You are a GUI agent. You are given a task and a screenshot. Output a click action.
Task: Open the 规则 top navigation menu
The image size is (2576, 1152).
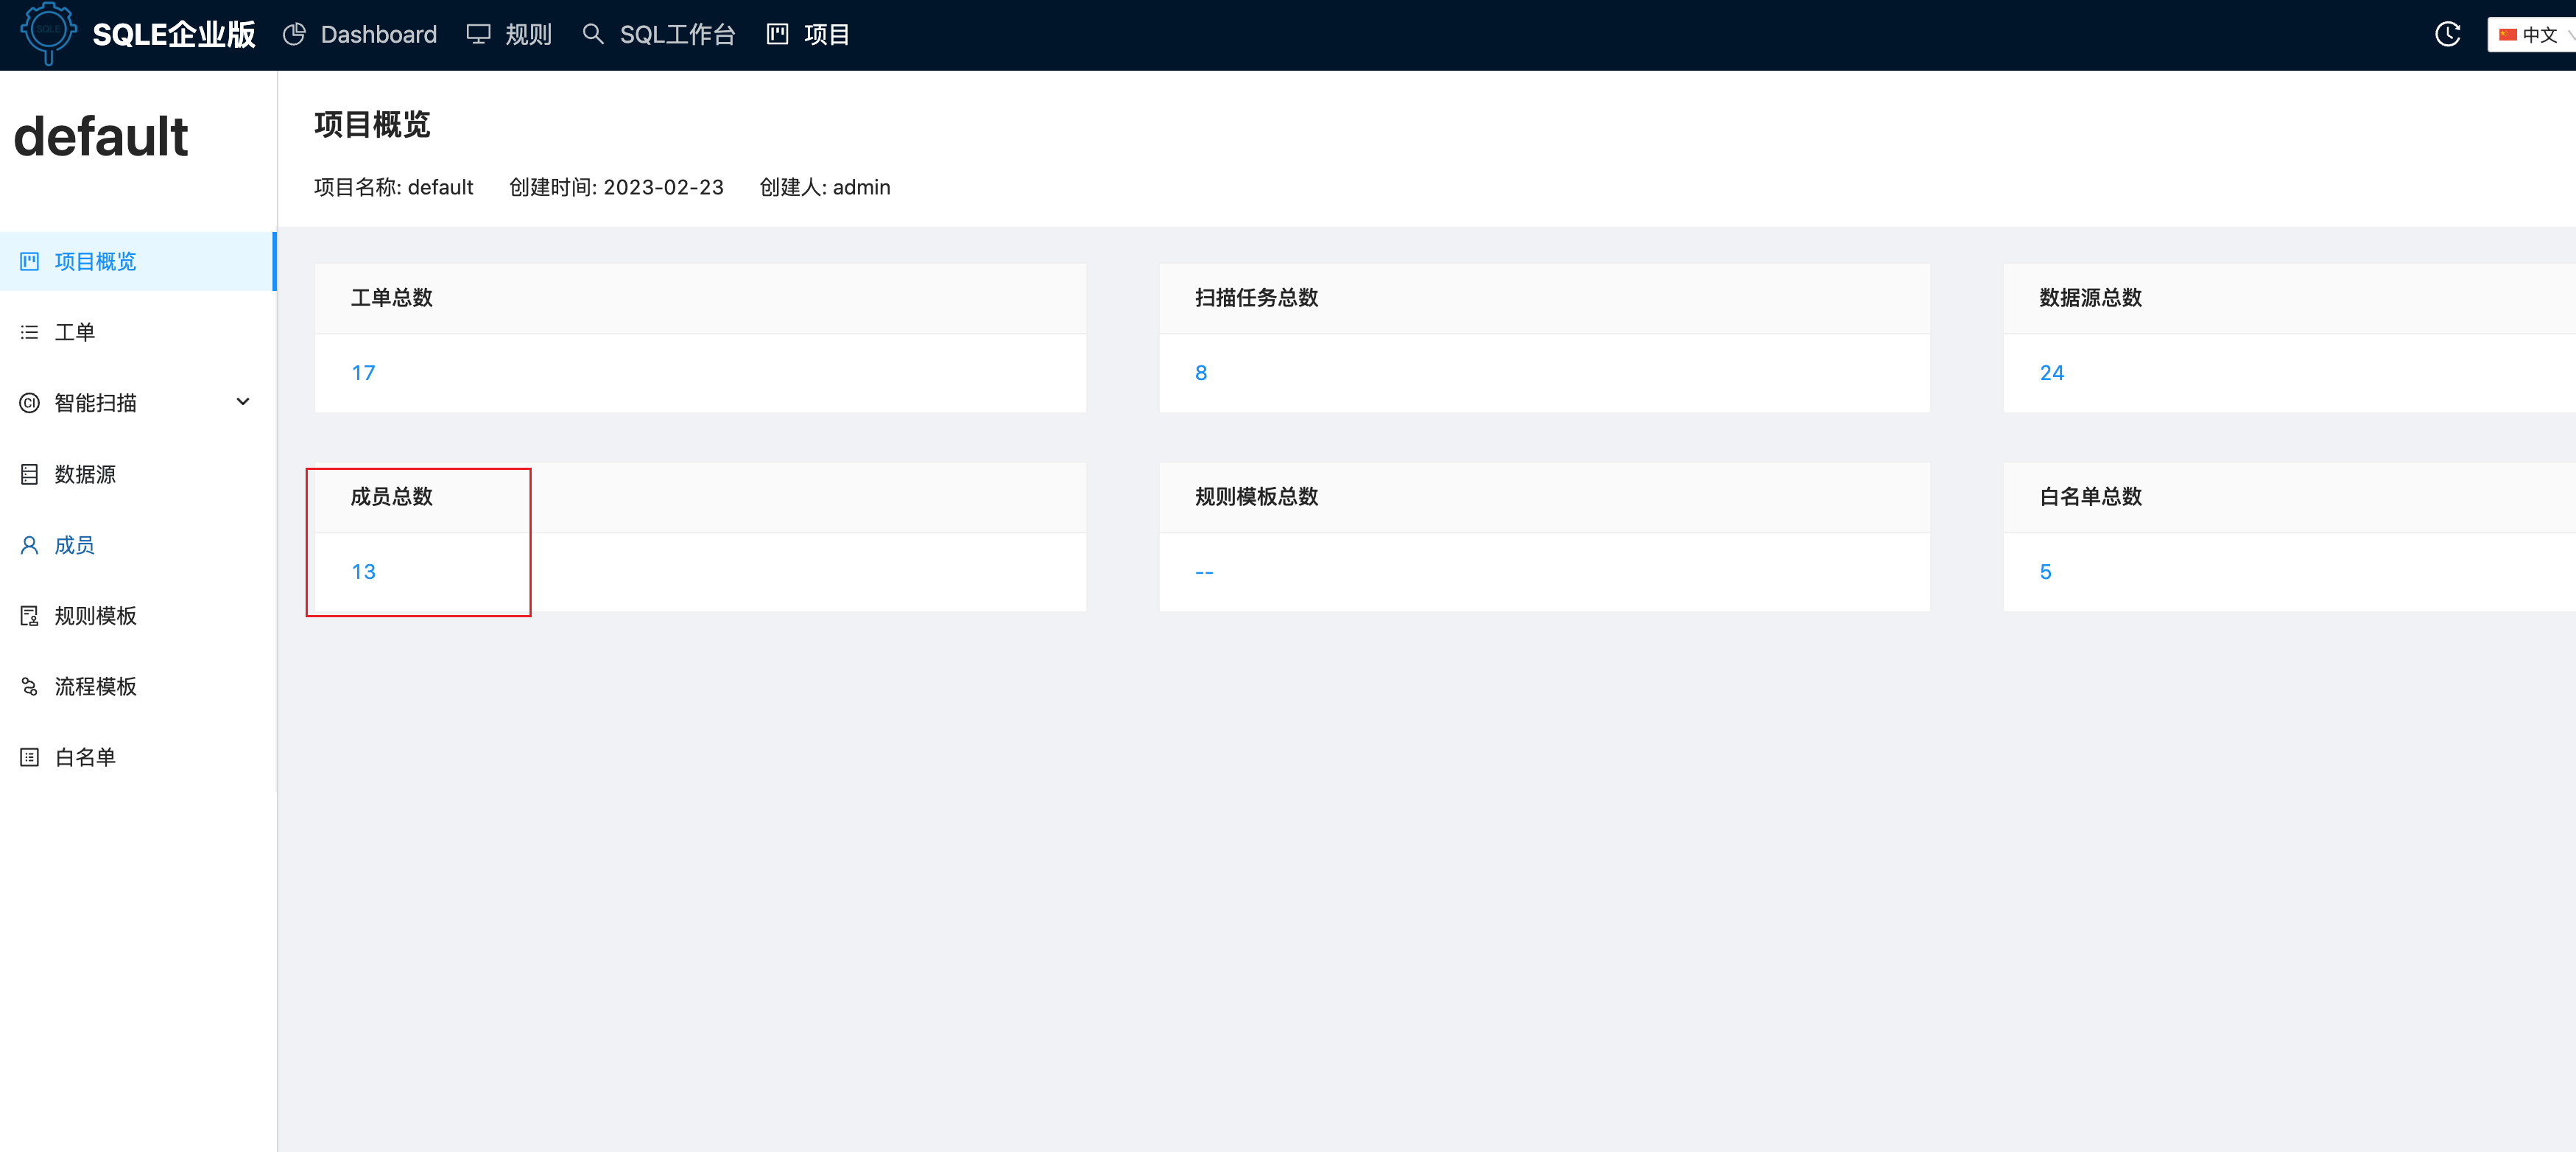coord(528,35)
